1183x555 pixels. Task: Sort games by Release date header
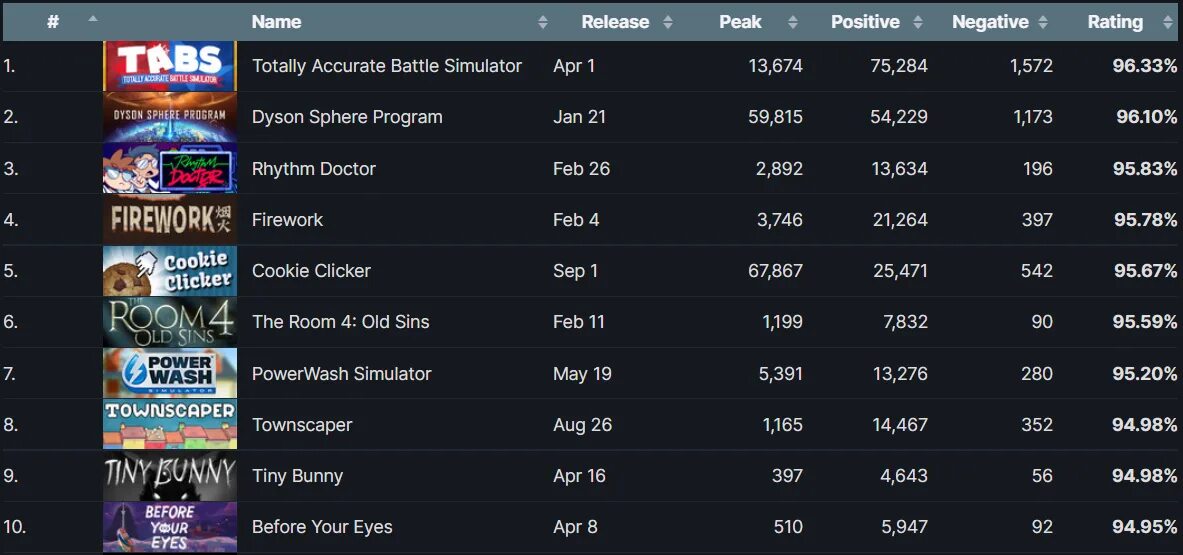tap(615, 22)
